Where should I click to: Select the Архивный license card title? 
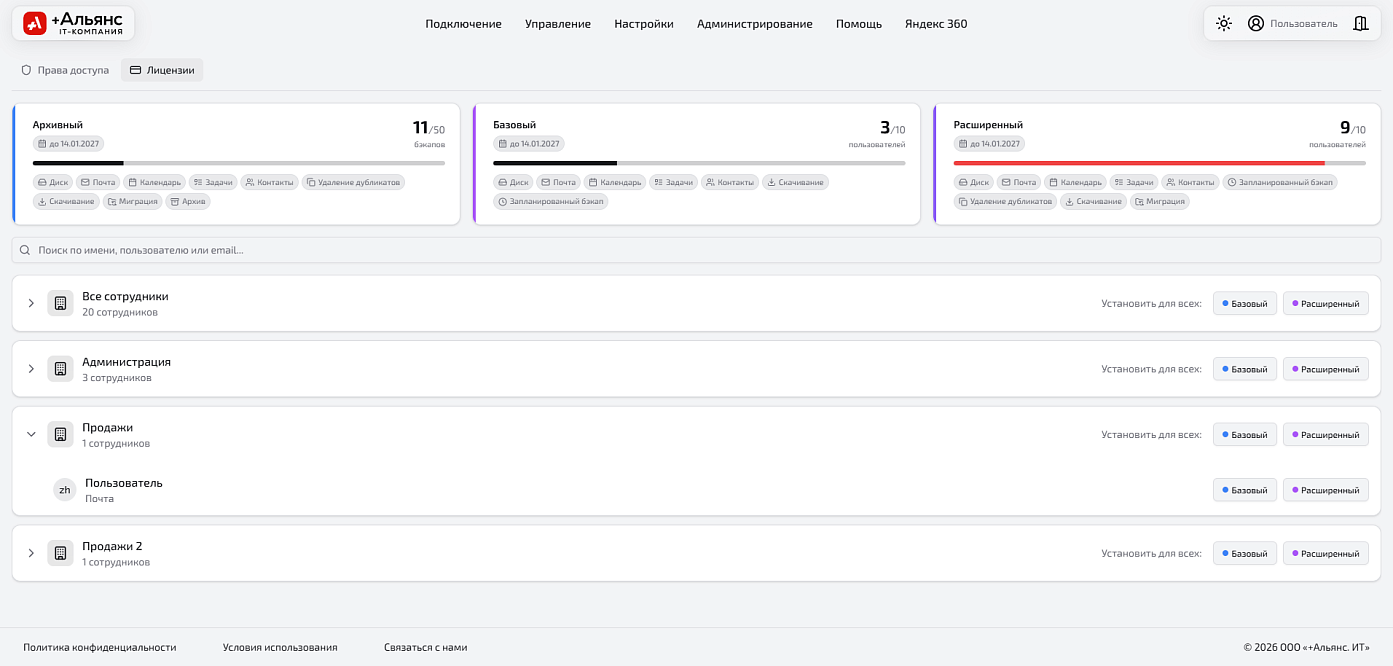point(58,125)
